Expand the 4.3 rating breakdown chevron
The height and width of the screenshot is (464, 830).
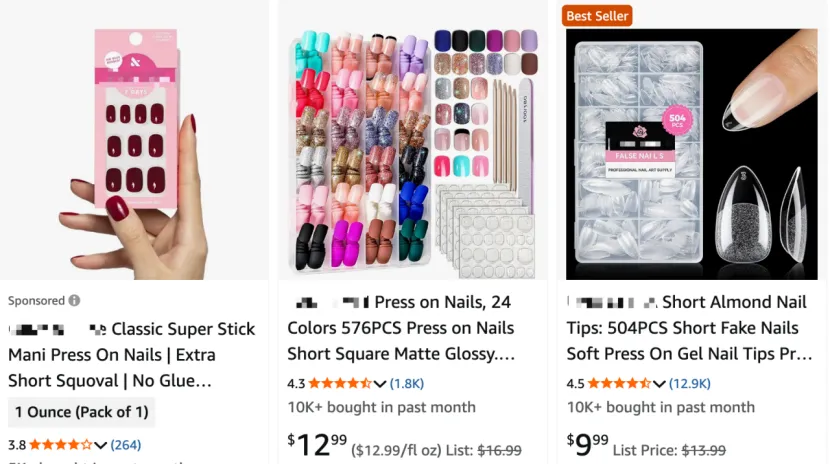(x=379, y=383)
